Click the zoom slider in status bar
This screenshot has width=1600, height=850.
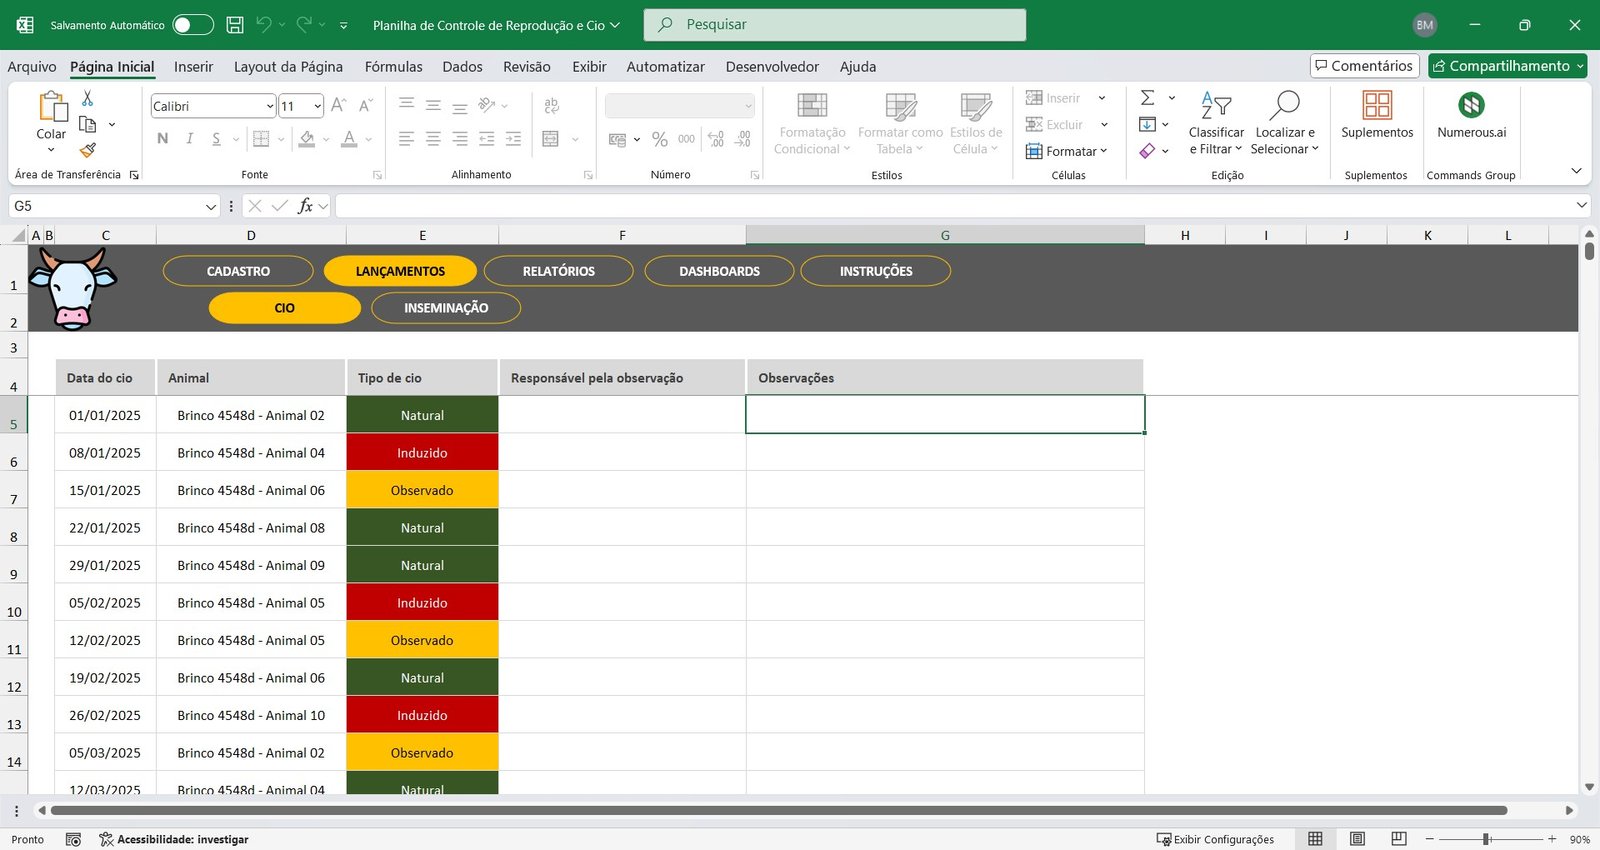[x=1487, y=839]
